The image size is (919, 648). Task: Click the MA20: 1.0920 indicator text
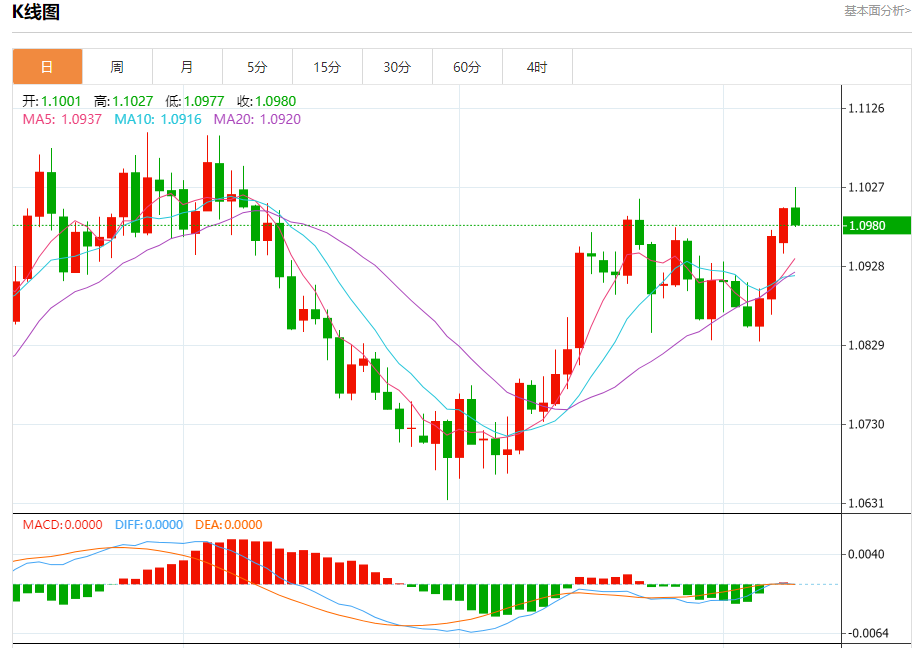coord(257,119)
